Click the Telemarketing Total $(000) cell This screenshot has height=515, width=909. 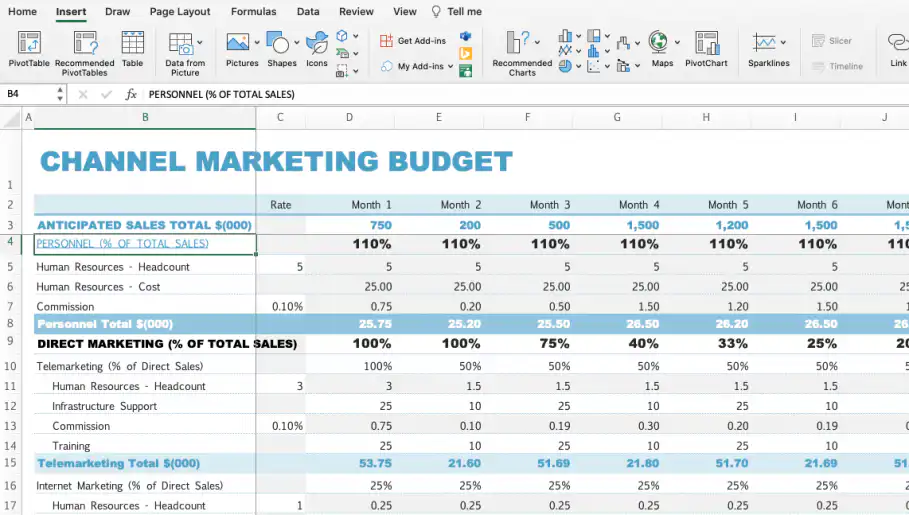pos(145,463)
